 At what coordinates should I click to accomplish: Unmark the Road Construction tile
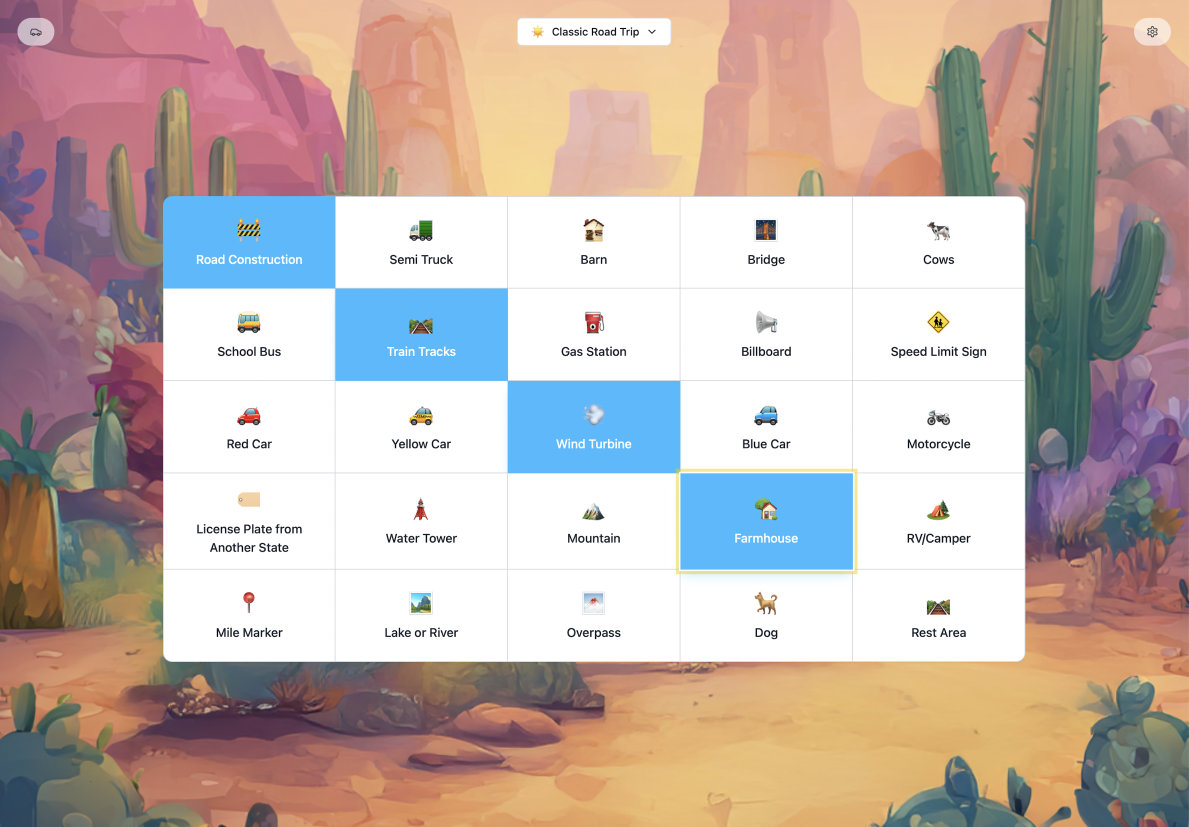pos(249,243)
